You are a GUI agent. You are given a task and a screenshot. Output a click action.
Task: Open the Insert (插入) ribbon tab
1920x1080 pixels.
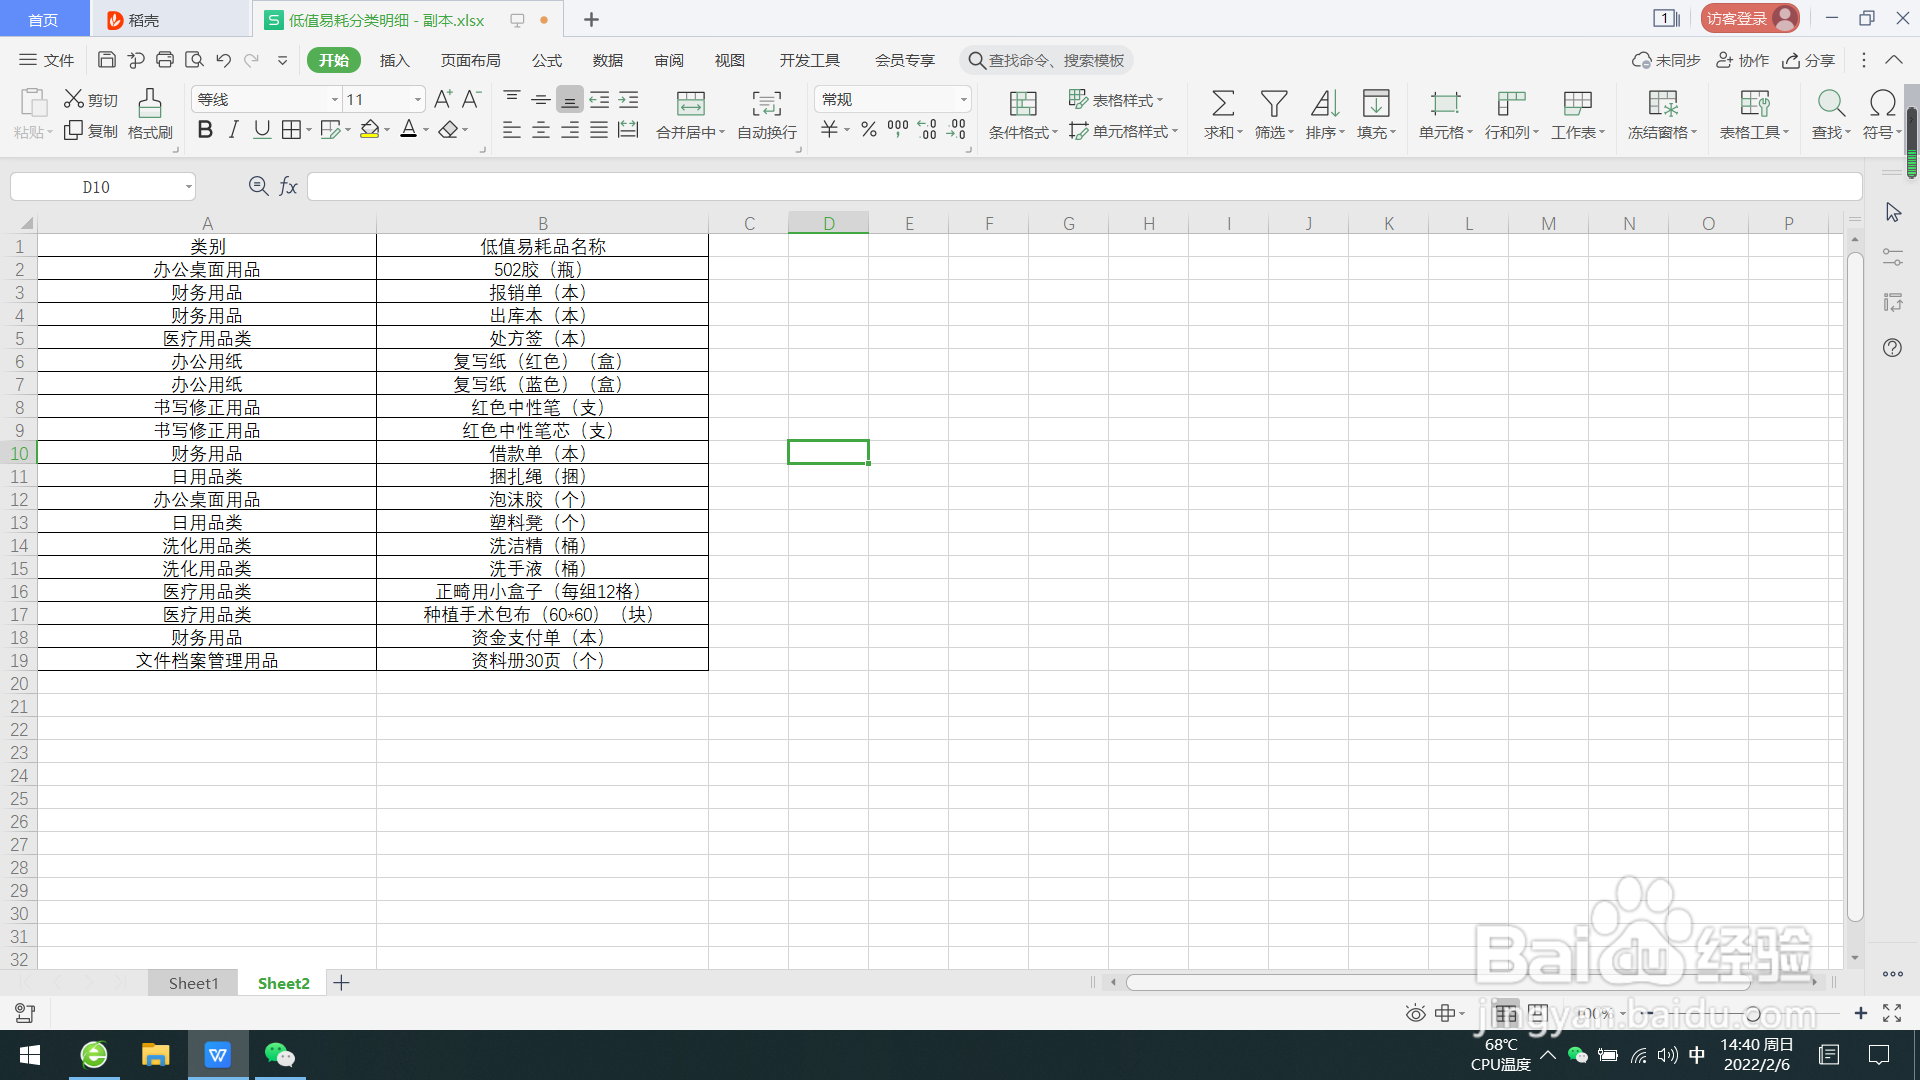pyautogui.click(x=394, y=60)
